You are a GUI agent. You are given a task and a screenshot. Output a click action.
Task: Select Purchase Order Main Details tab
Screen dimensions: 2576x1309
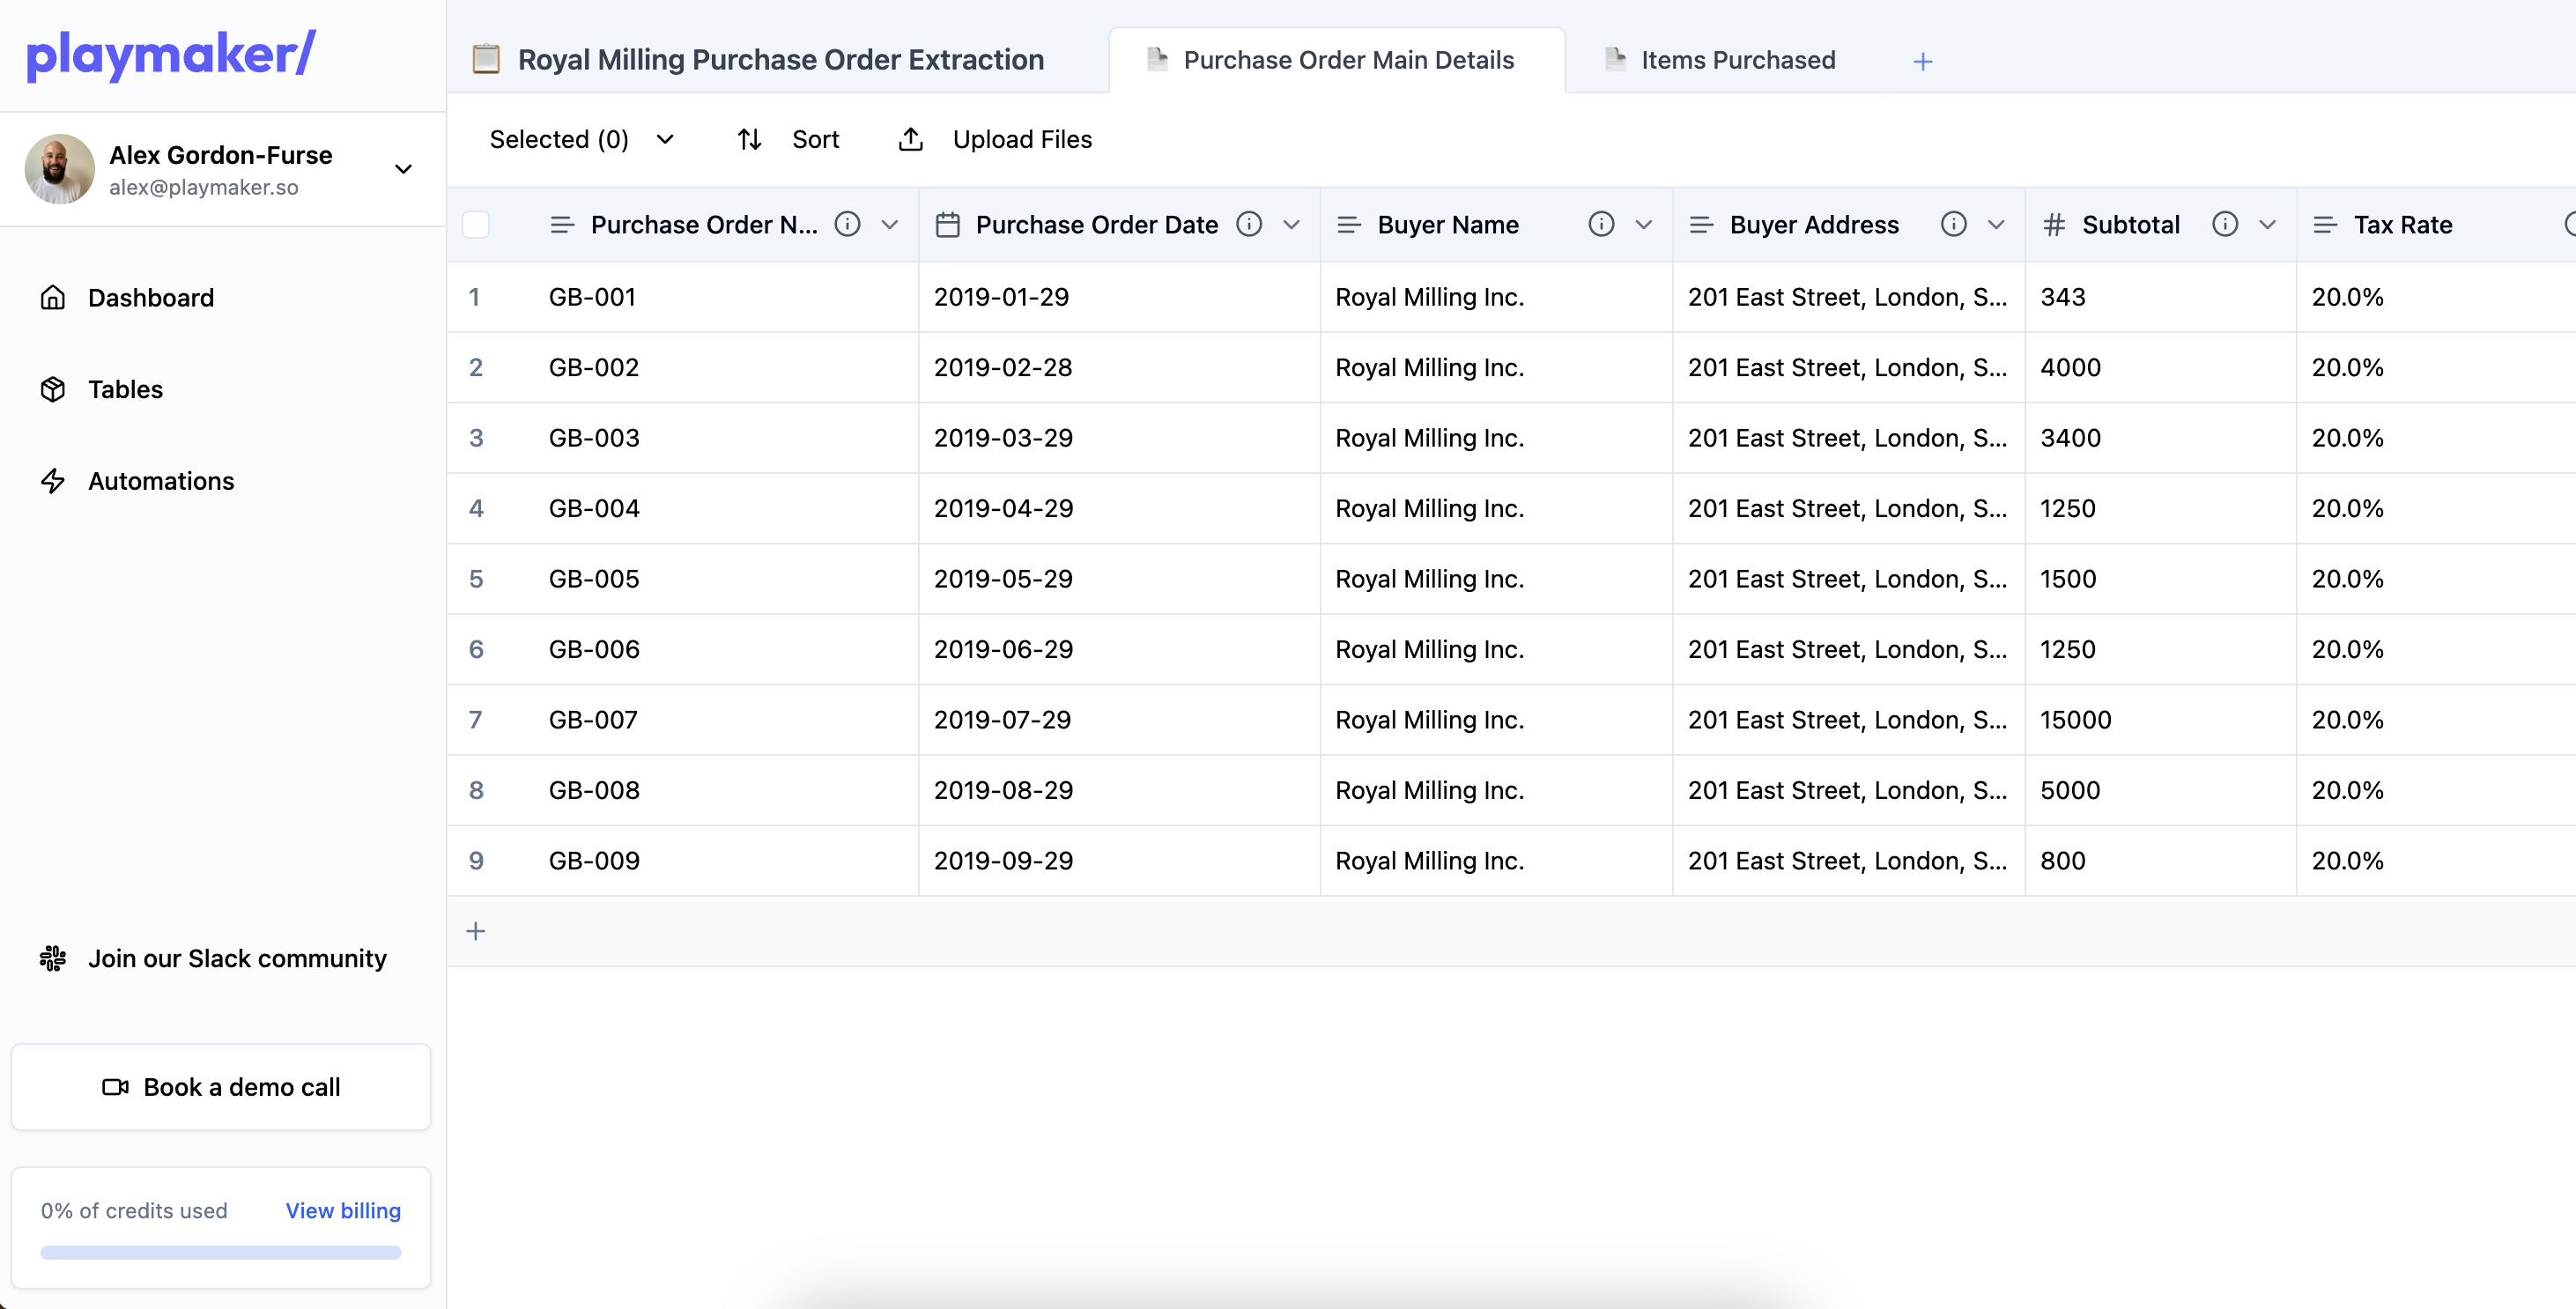[x=1347, y=60]
